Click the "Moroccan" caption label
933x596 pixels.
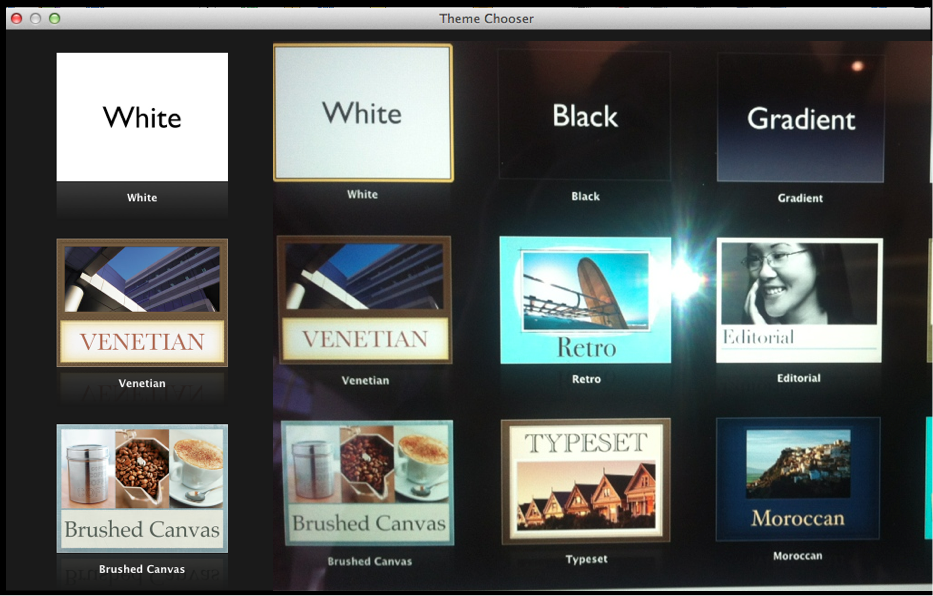point(798,556)
